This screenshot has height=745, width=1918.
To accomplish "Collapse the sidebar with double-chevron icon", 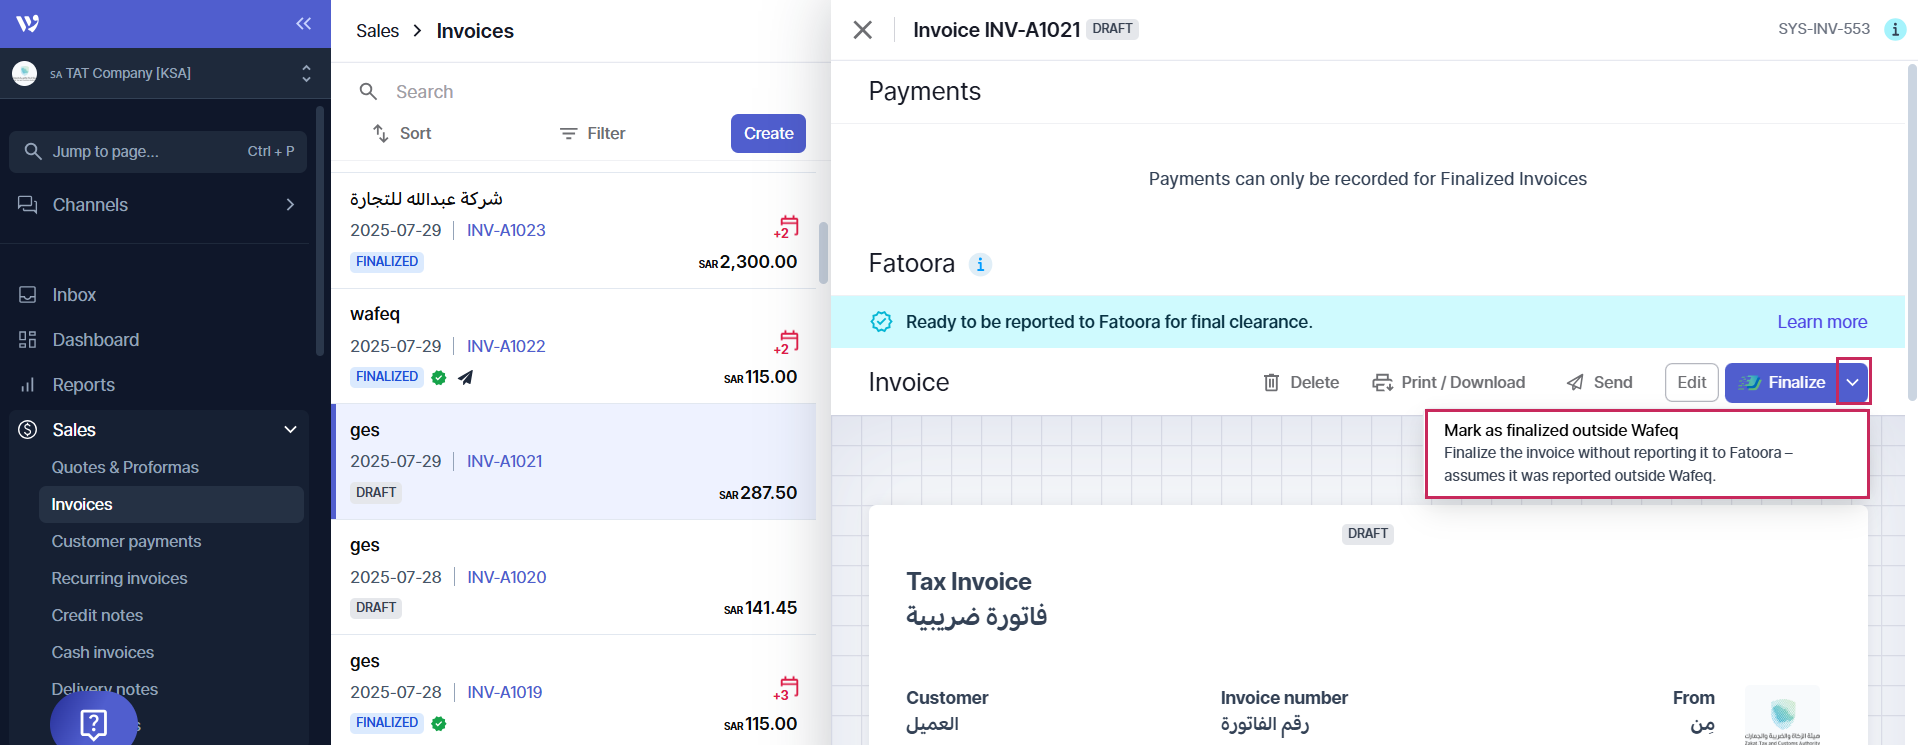I will [x=303, y=23].
